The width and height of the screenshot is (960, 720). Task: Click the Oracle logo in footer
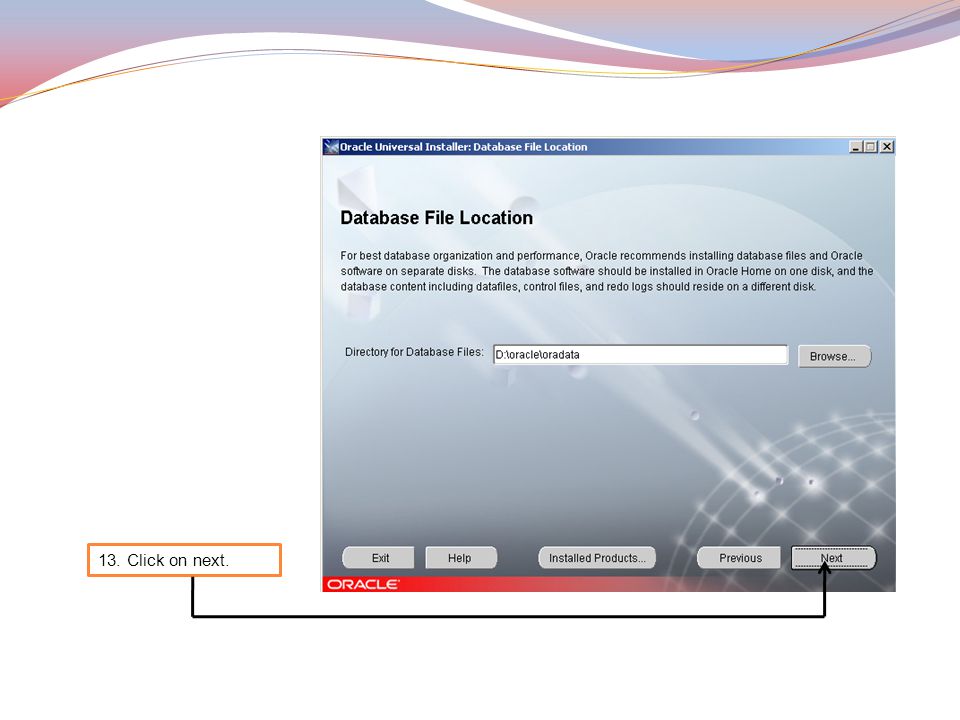[x=363, y=584]
